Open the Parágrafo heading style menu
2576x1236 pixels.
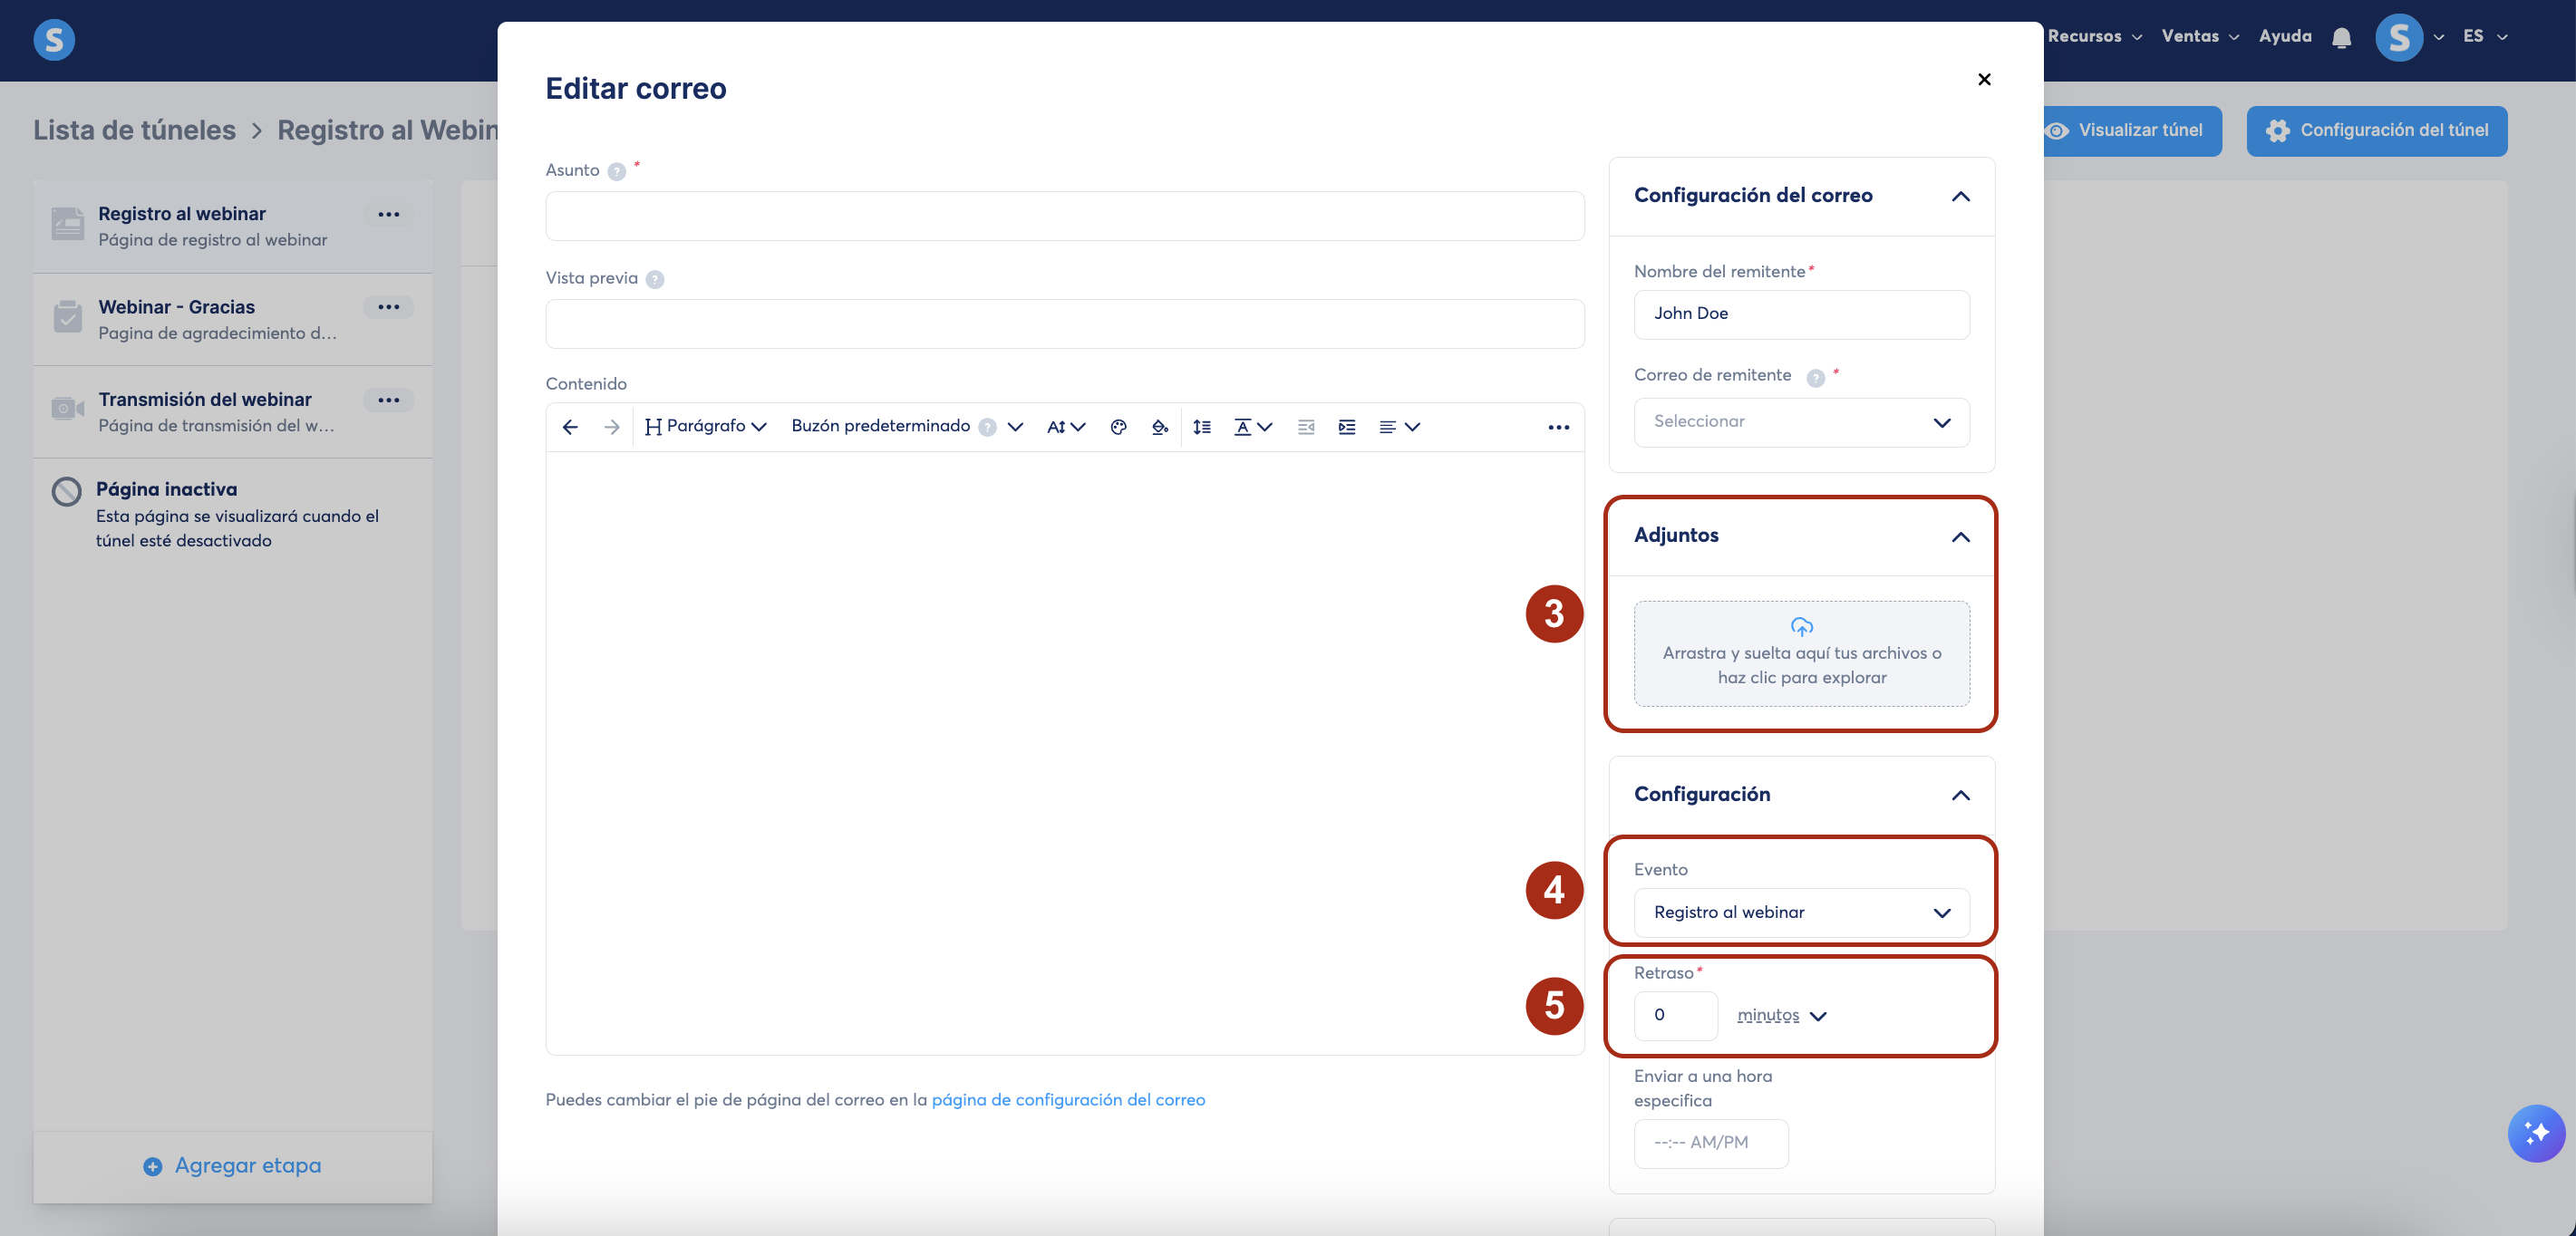706,427
